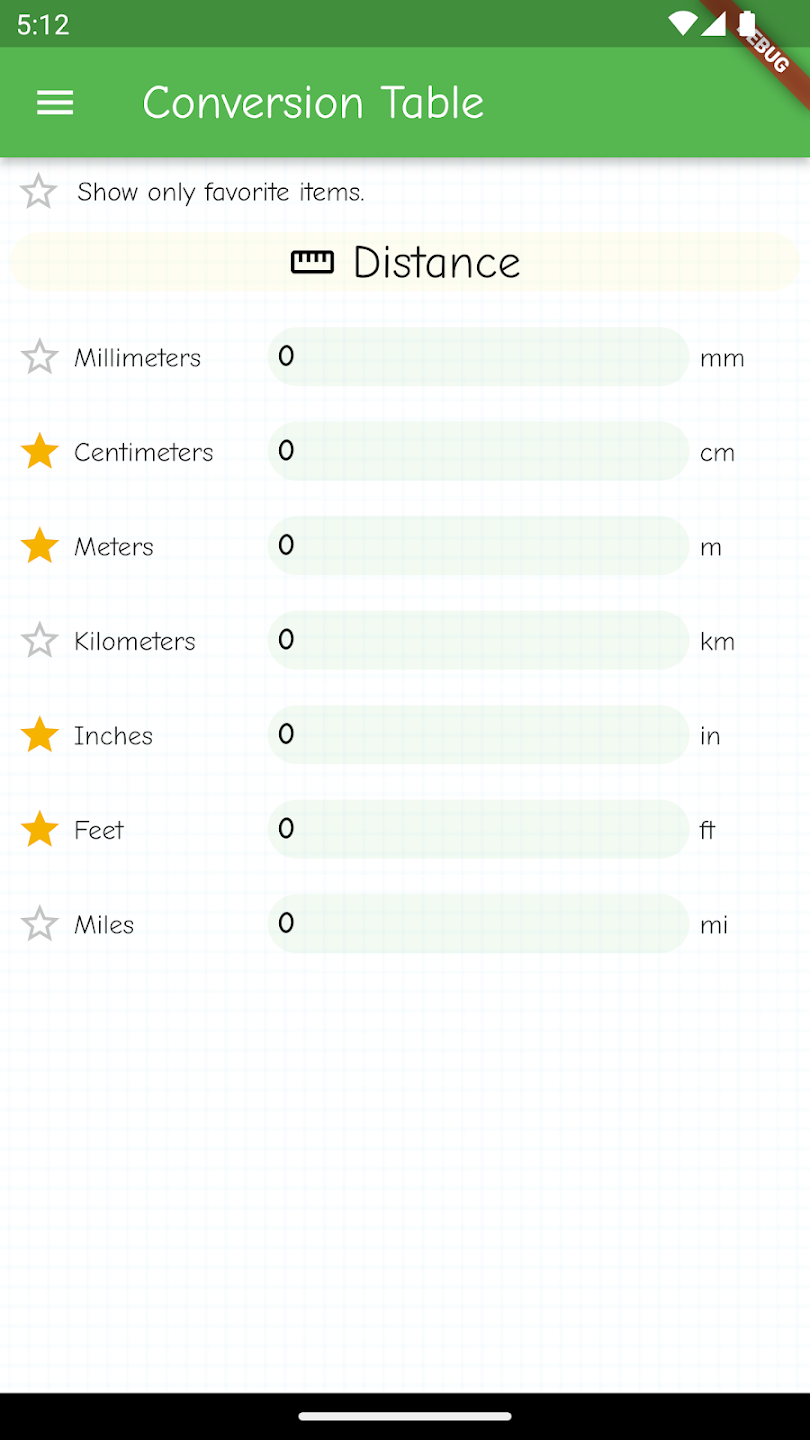Select the Inches value input field
Viewport: 810px width, 1440px height.
pos(477,734)
